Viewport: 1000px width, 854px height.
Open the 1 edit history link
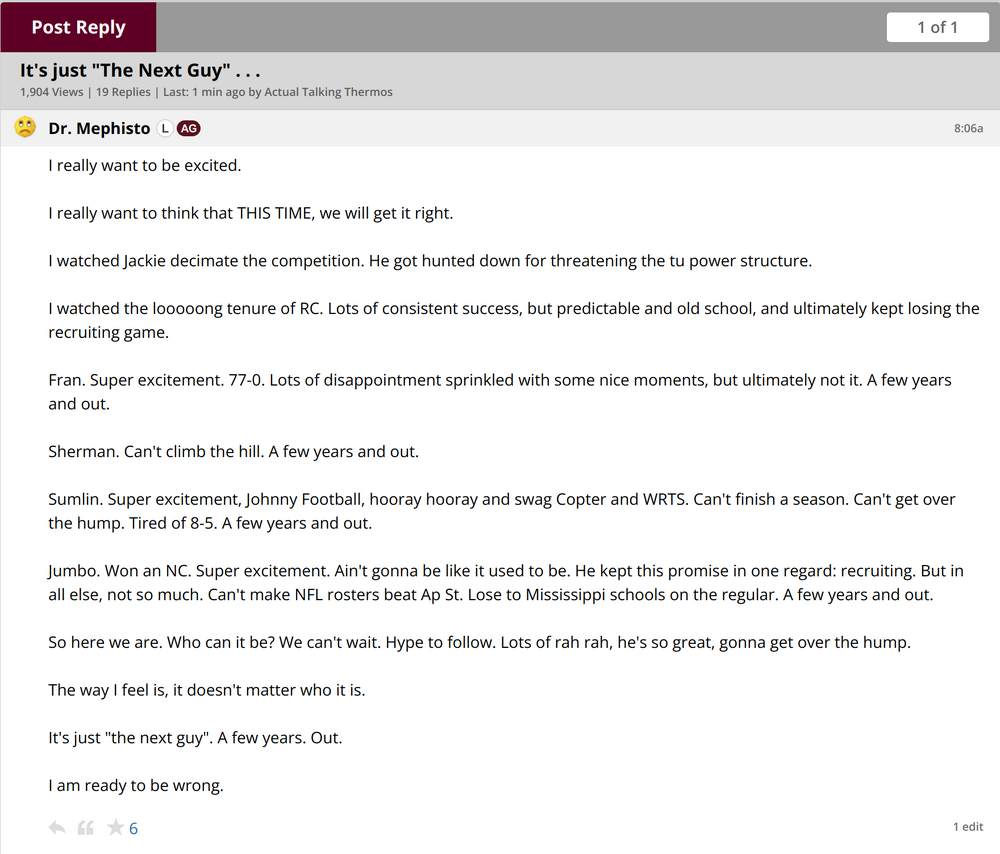[967, 827]
